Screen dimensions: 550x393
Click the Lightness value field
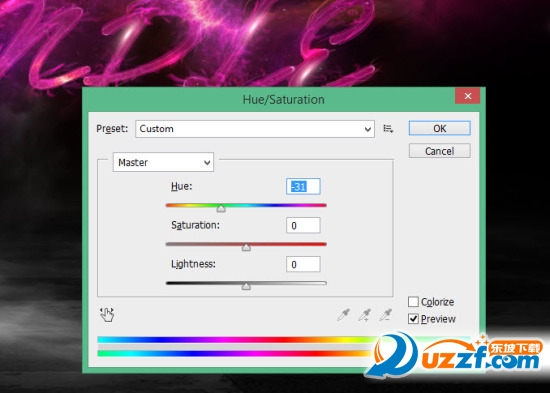pyautogui.click(x=303, y=264)
